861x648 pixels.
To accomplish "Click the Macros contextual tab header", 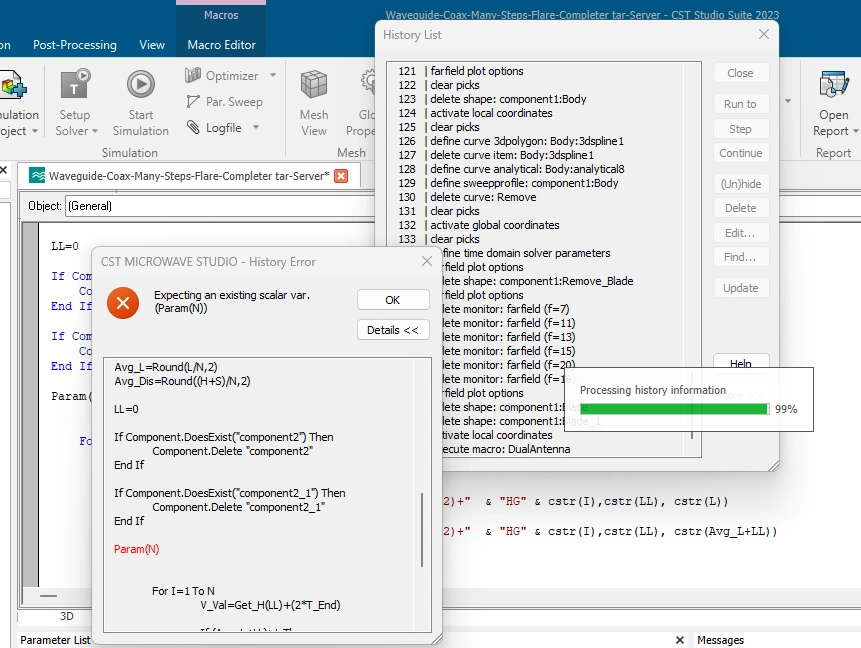I will click(x=221, y=15).
